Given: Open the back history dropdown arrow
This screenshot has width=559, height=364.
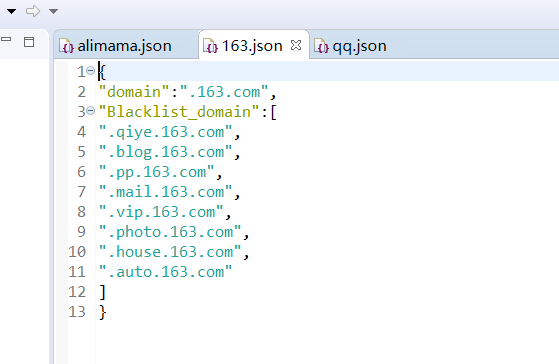Looking at the screenshot, I should coord(11,12).
